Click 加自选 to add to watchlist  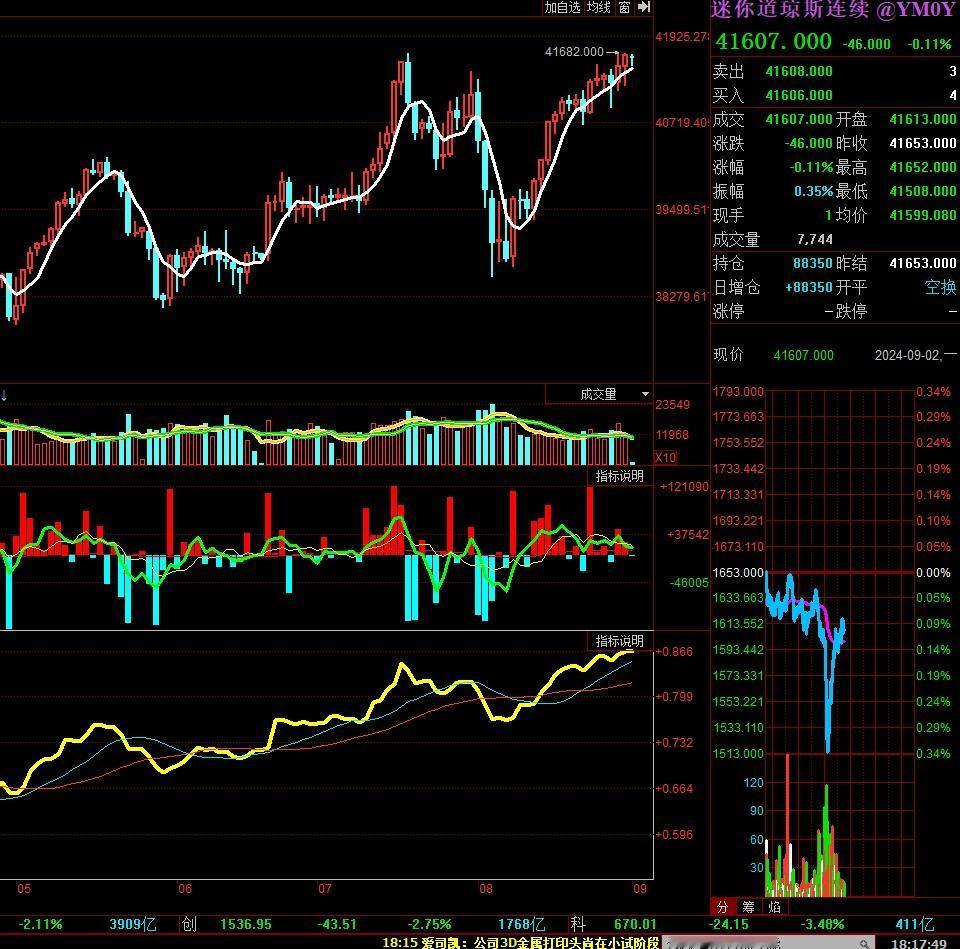point(562,7)
